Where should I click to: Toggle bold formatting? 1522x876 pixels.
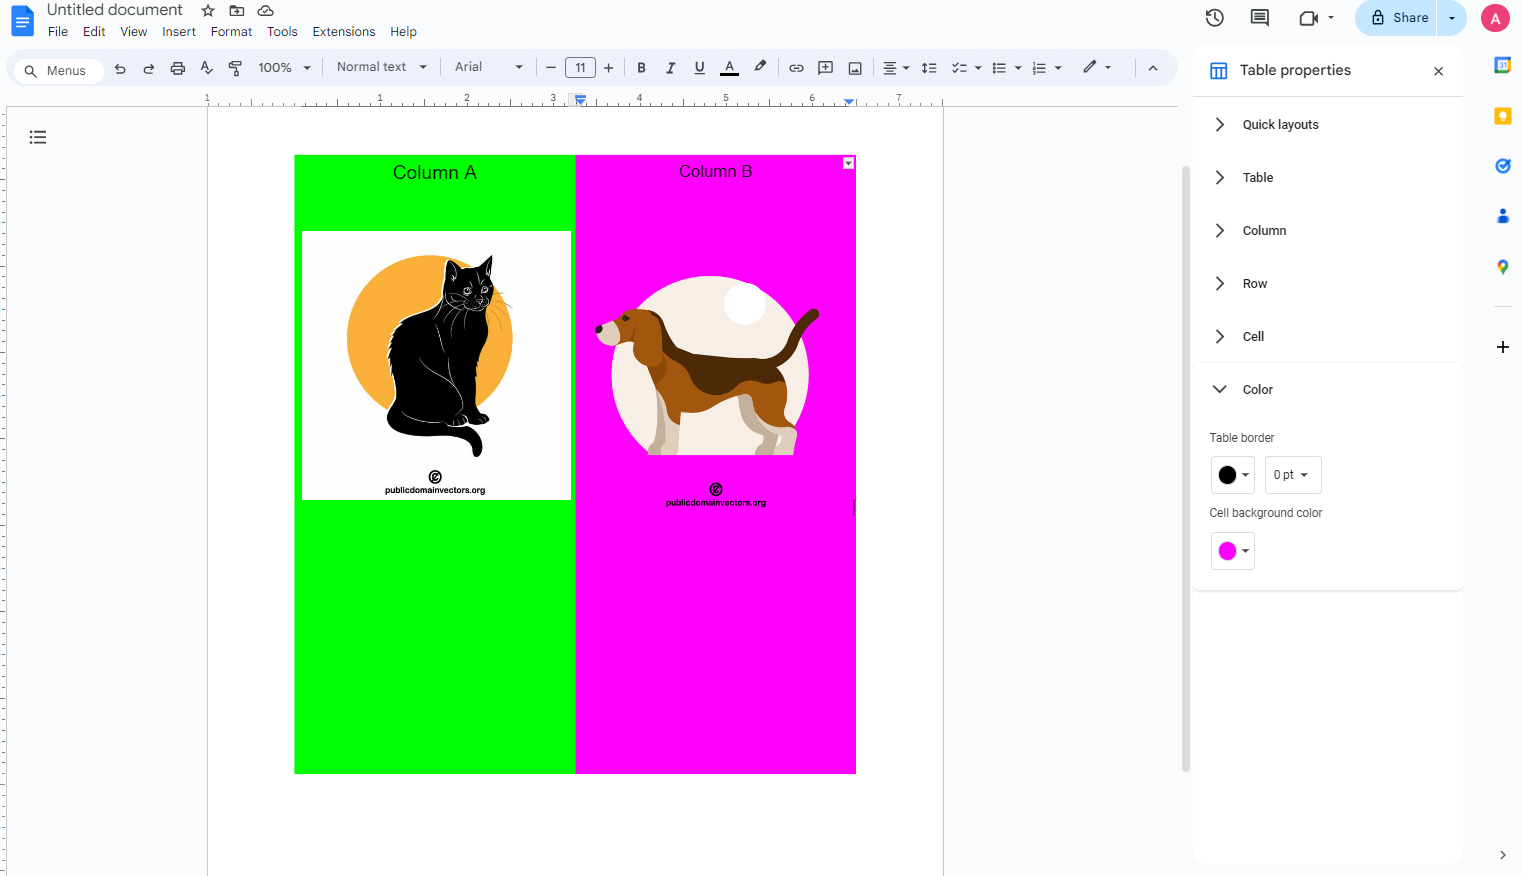[641, 67]
